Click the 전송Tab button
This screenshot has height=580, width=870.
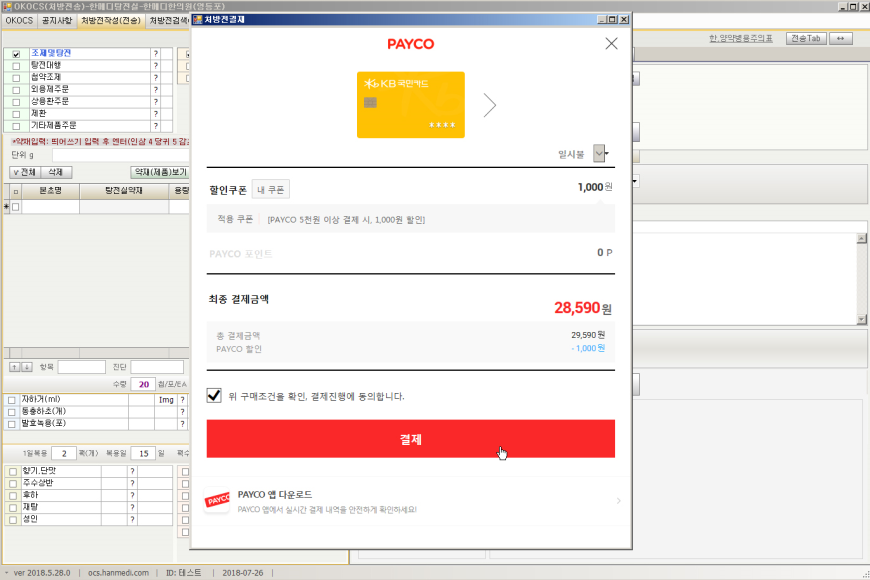click(x=806, y=38)
